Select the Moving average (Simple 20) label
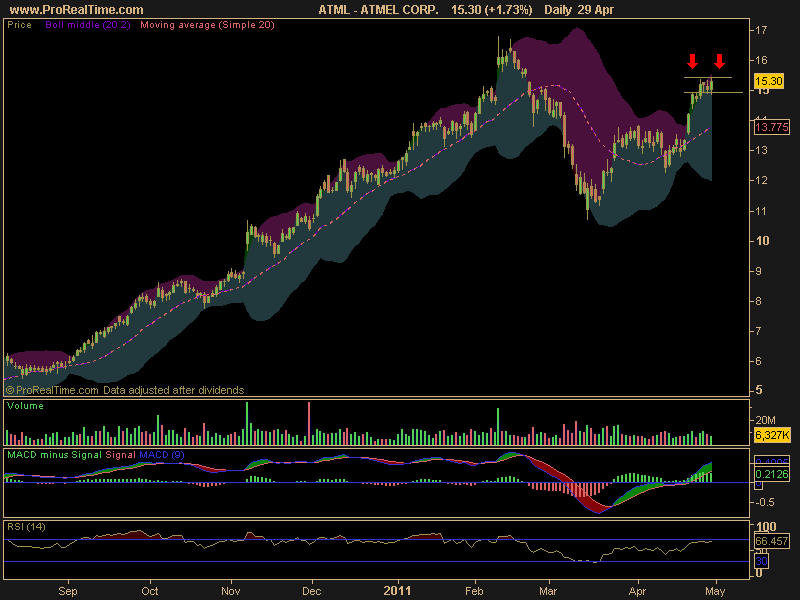800x600 pixels. [x=207, y=25]
